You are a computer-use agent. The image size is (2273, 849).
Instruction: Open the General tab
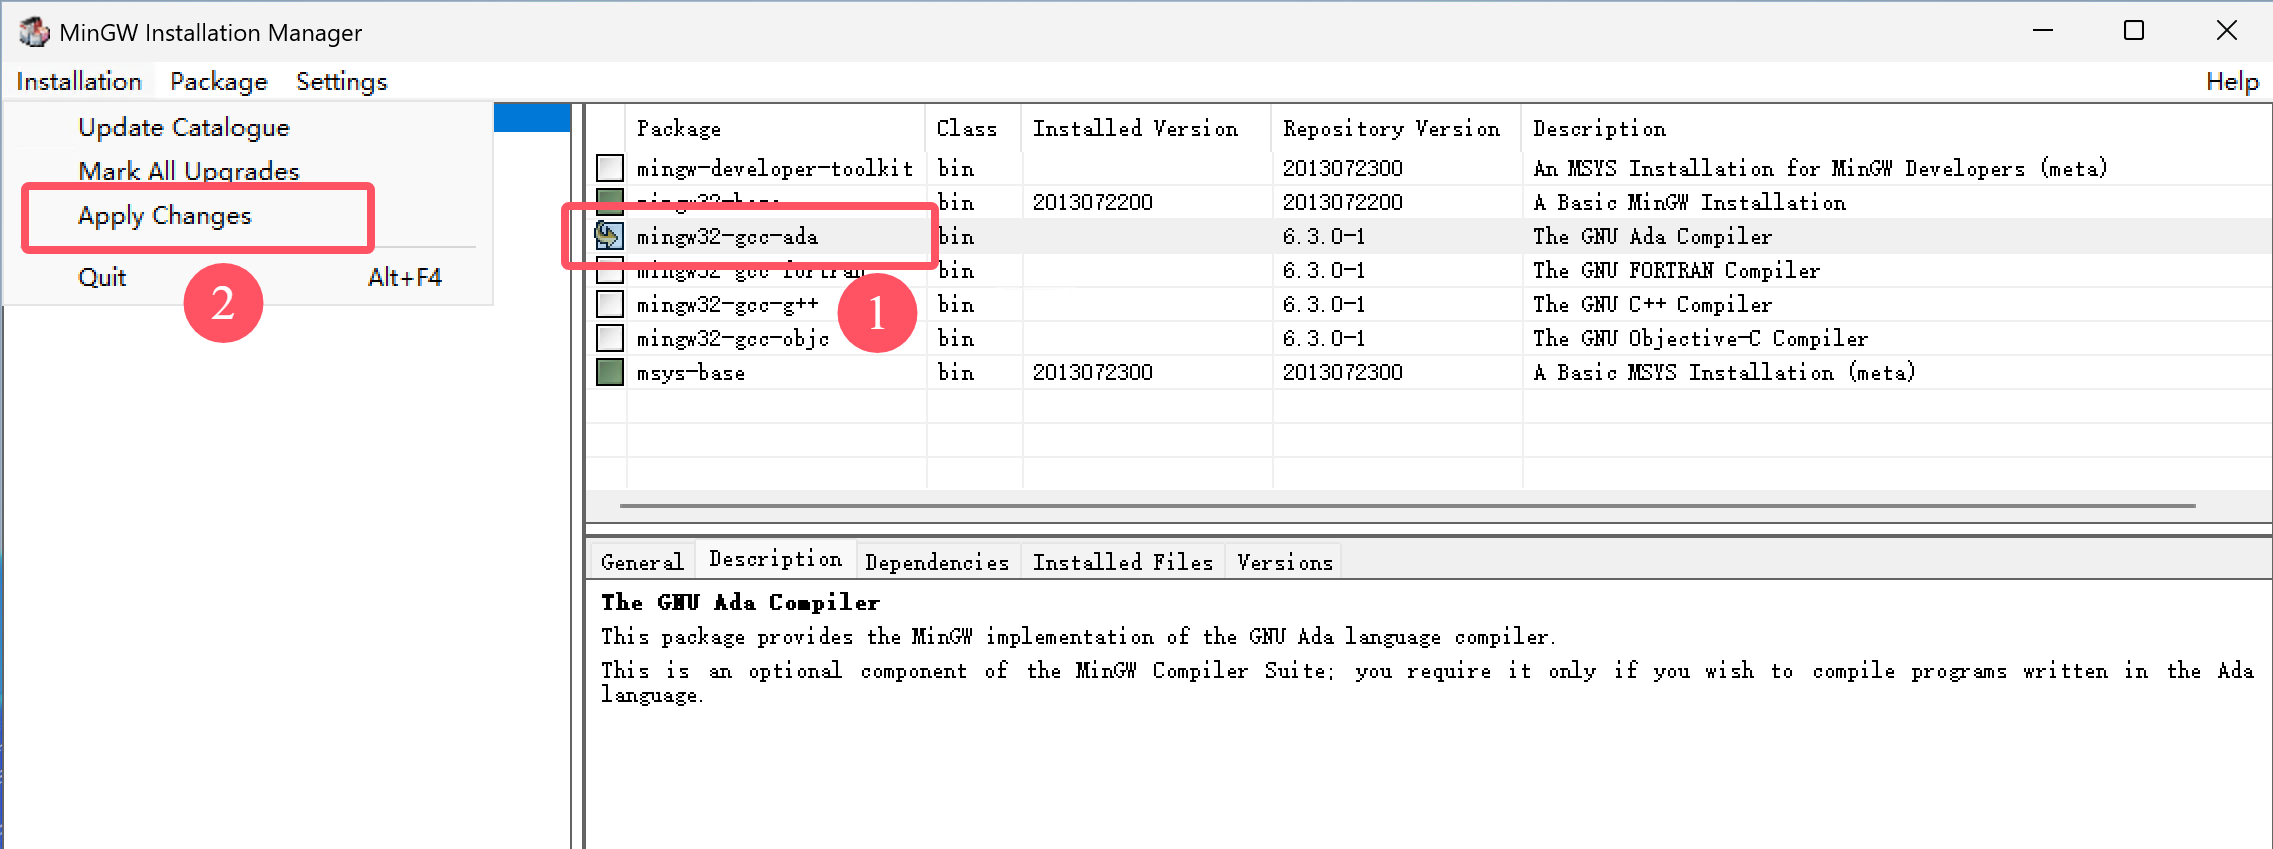(x=642, y=562)
